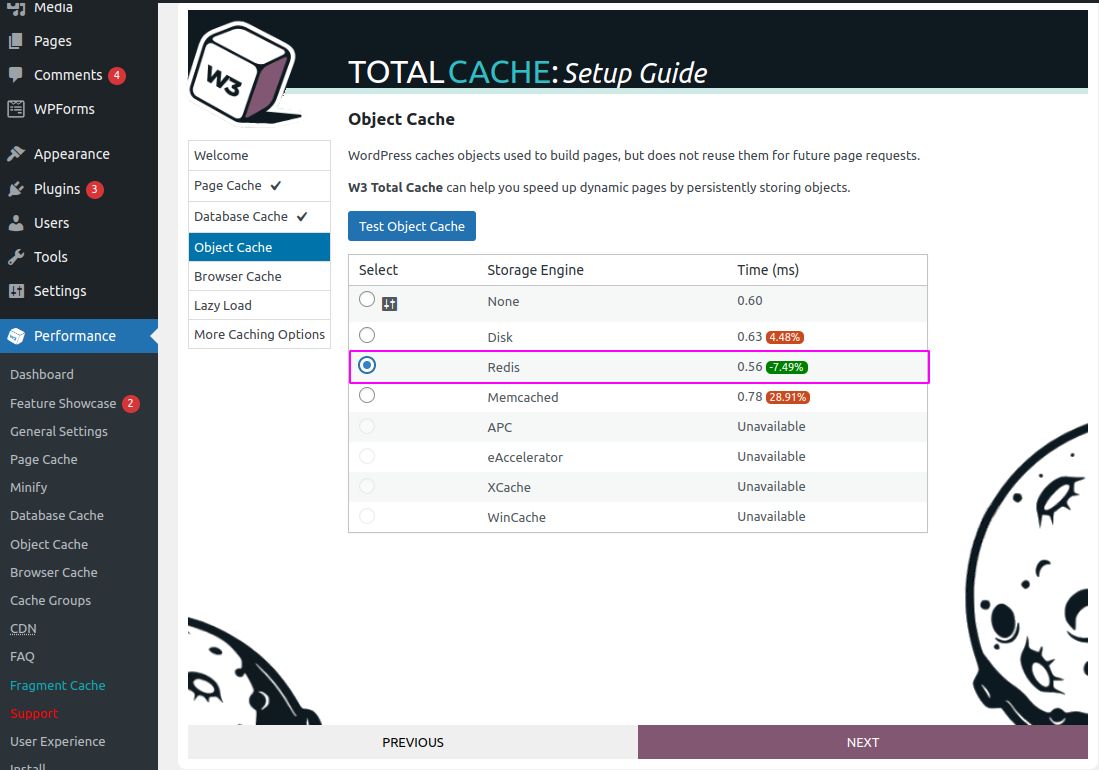Click the Plugins plug icon

pyautogui.click(x=16, y=189)
